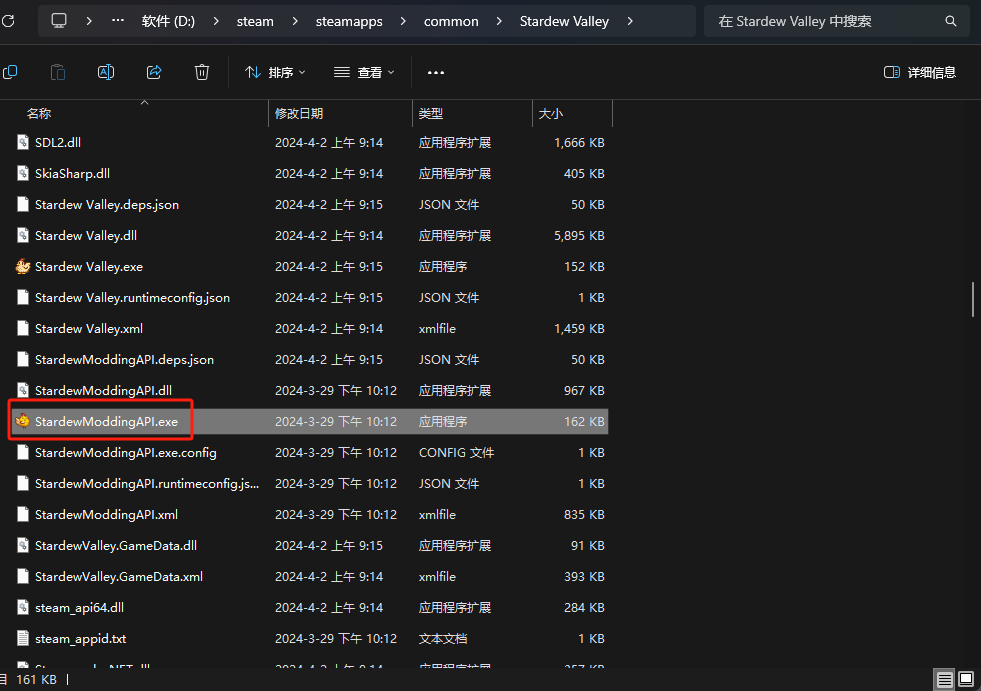Viewport: 981px width, 691px height.
Task: Open the three-dot more options menu
Action: point(436,72)
